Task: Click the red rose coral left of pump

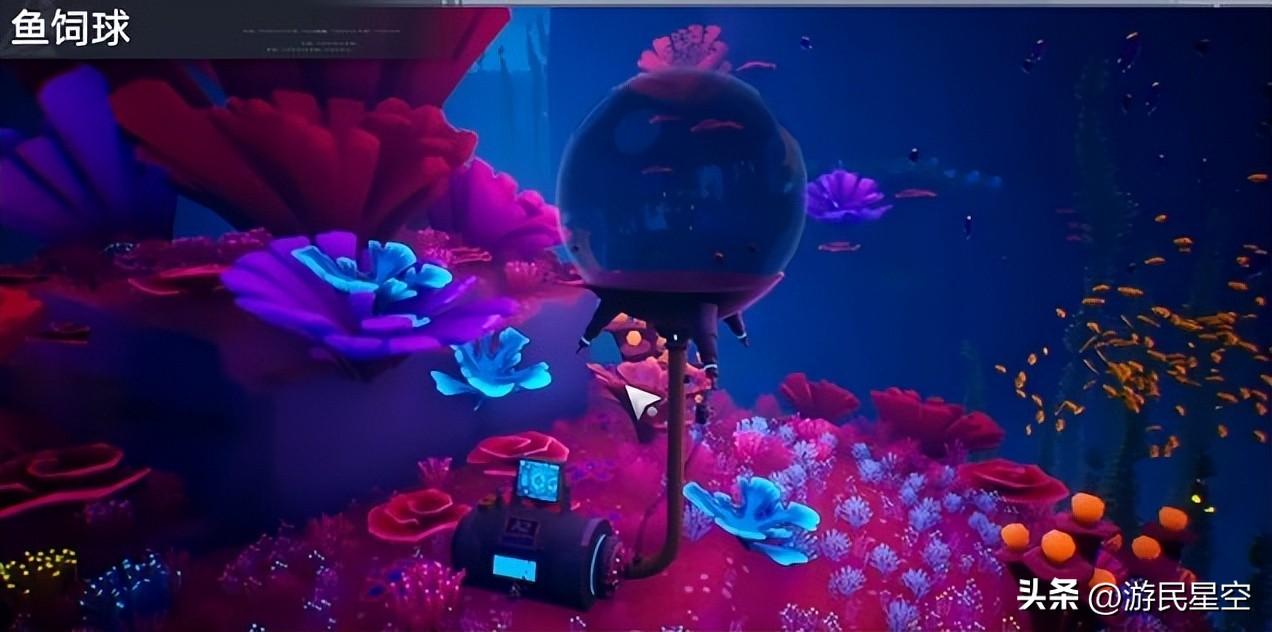Action: [416, 515]
